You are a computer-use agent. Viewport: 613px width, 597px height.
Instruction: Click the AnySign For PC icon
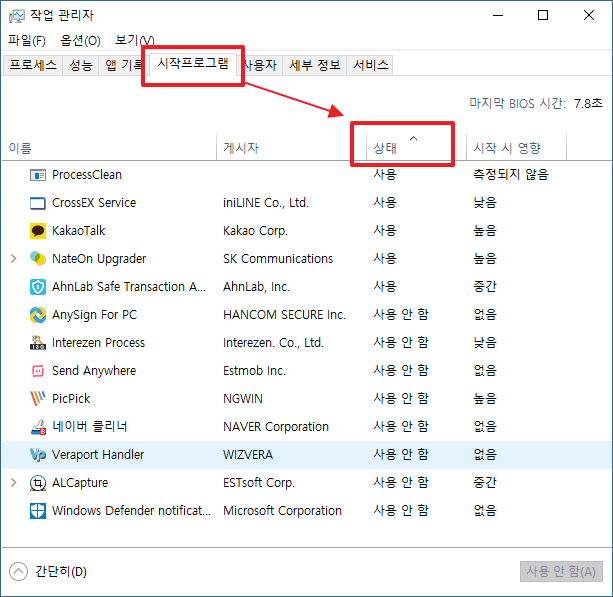(38, 315)
